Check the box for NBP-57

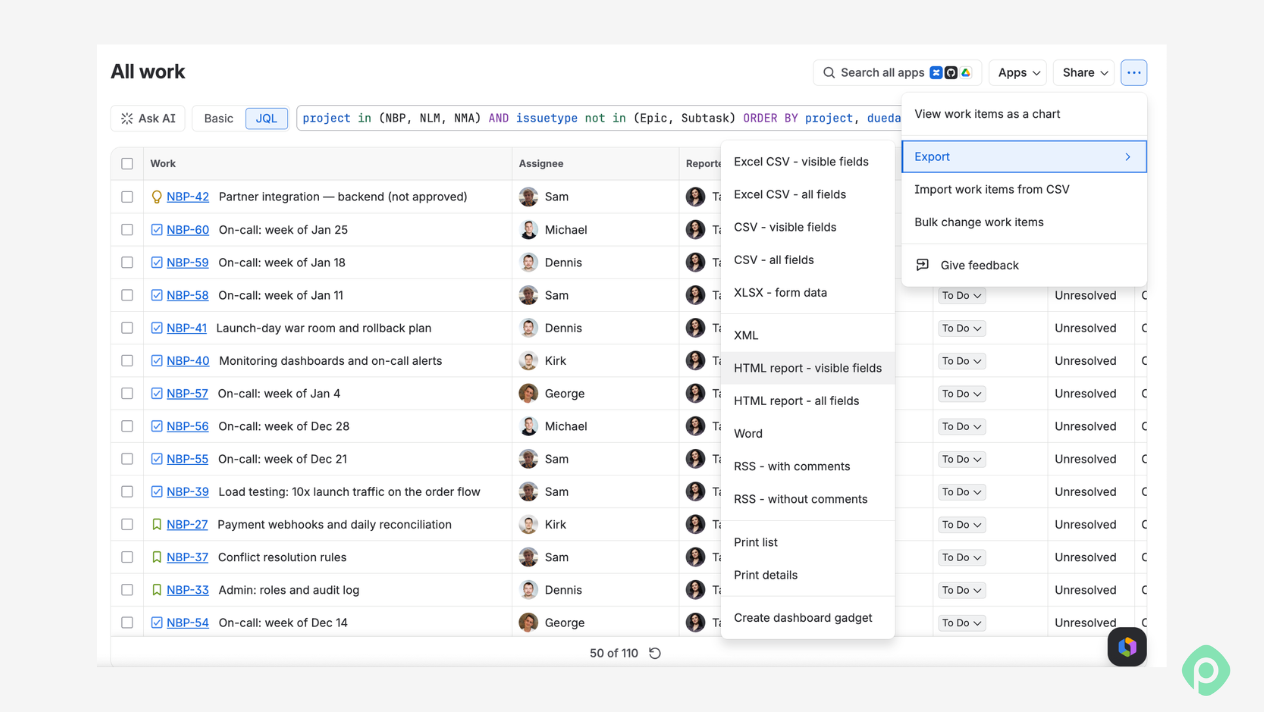click(x=127, y=393)
